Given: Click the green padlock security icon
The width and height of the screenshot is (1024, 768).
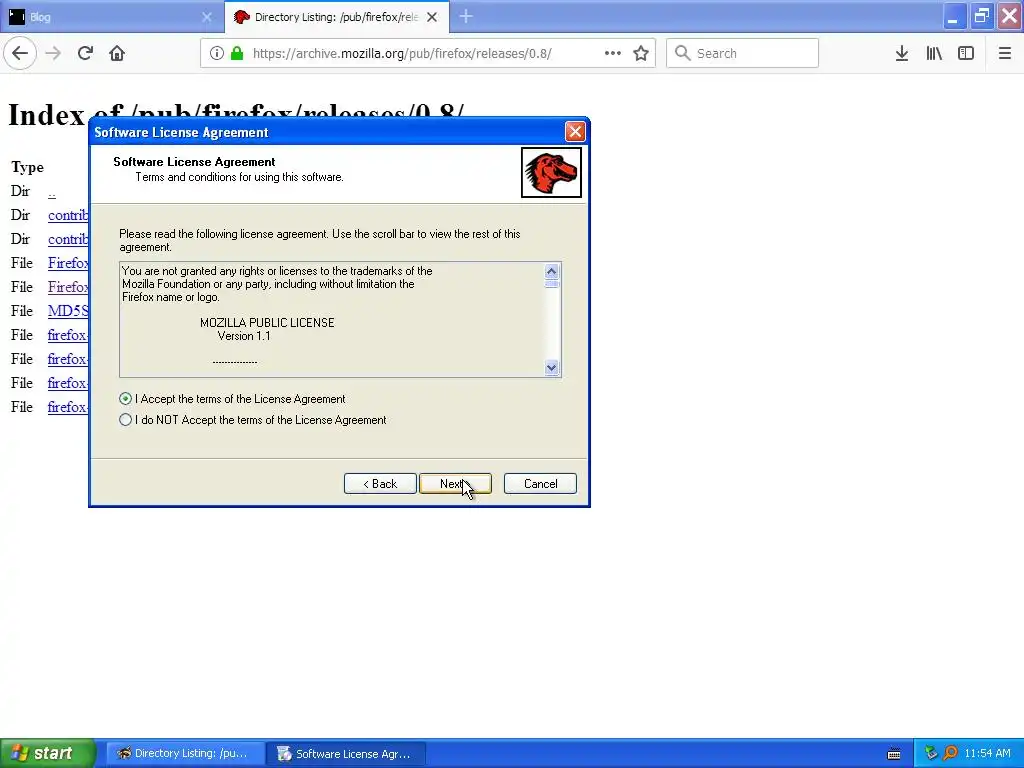Looking at the screenshot, I should point(237,53).
